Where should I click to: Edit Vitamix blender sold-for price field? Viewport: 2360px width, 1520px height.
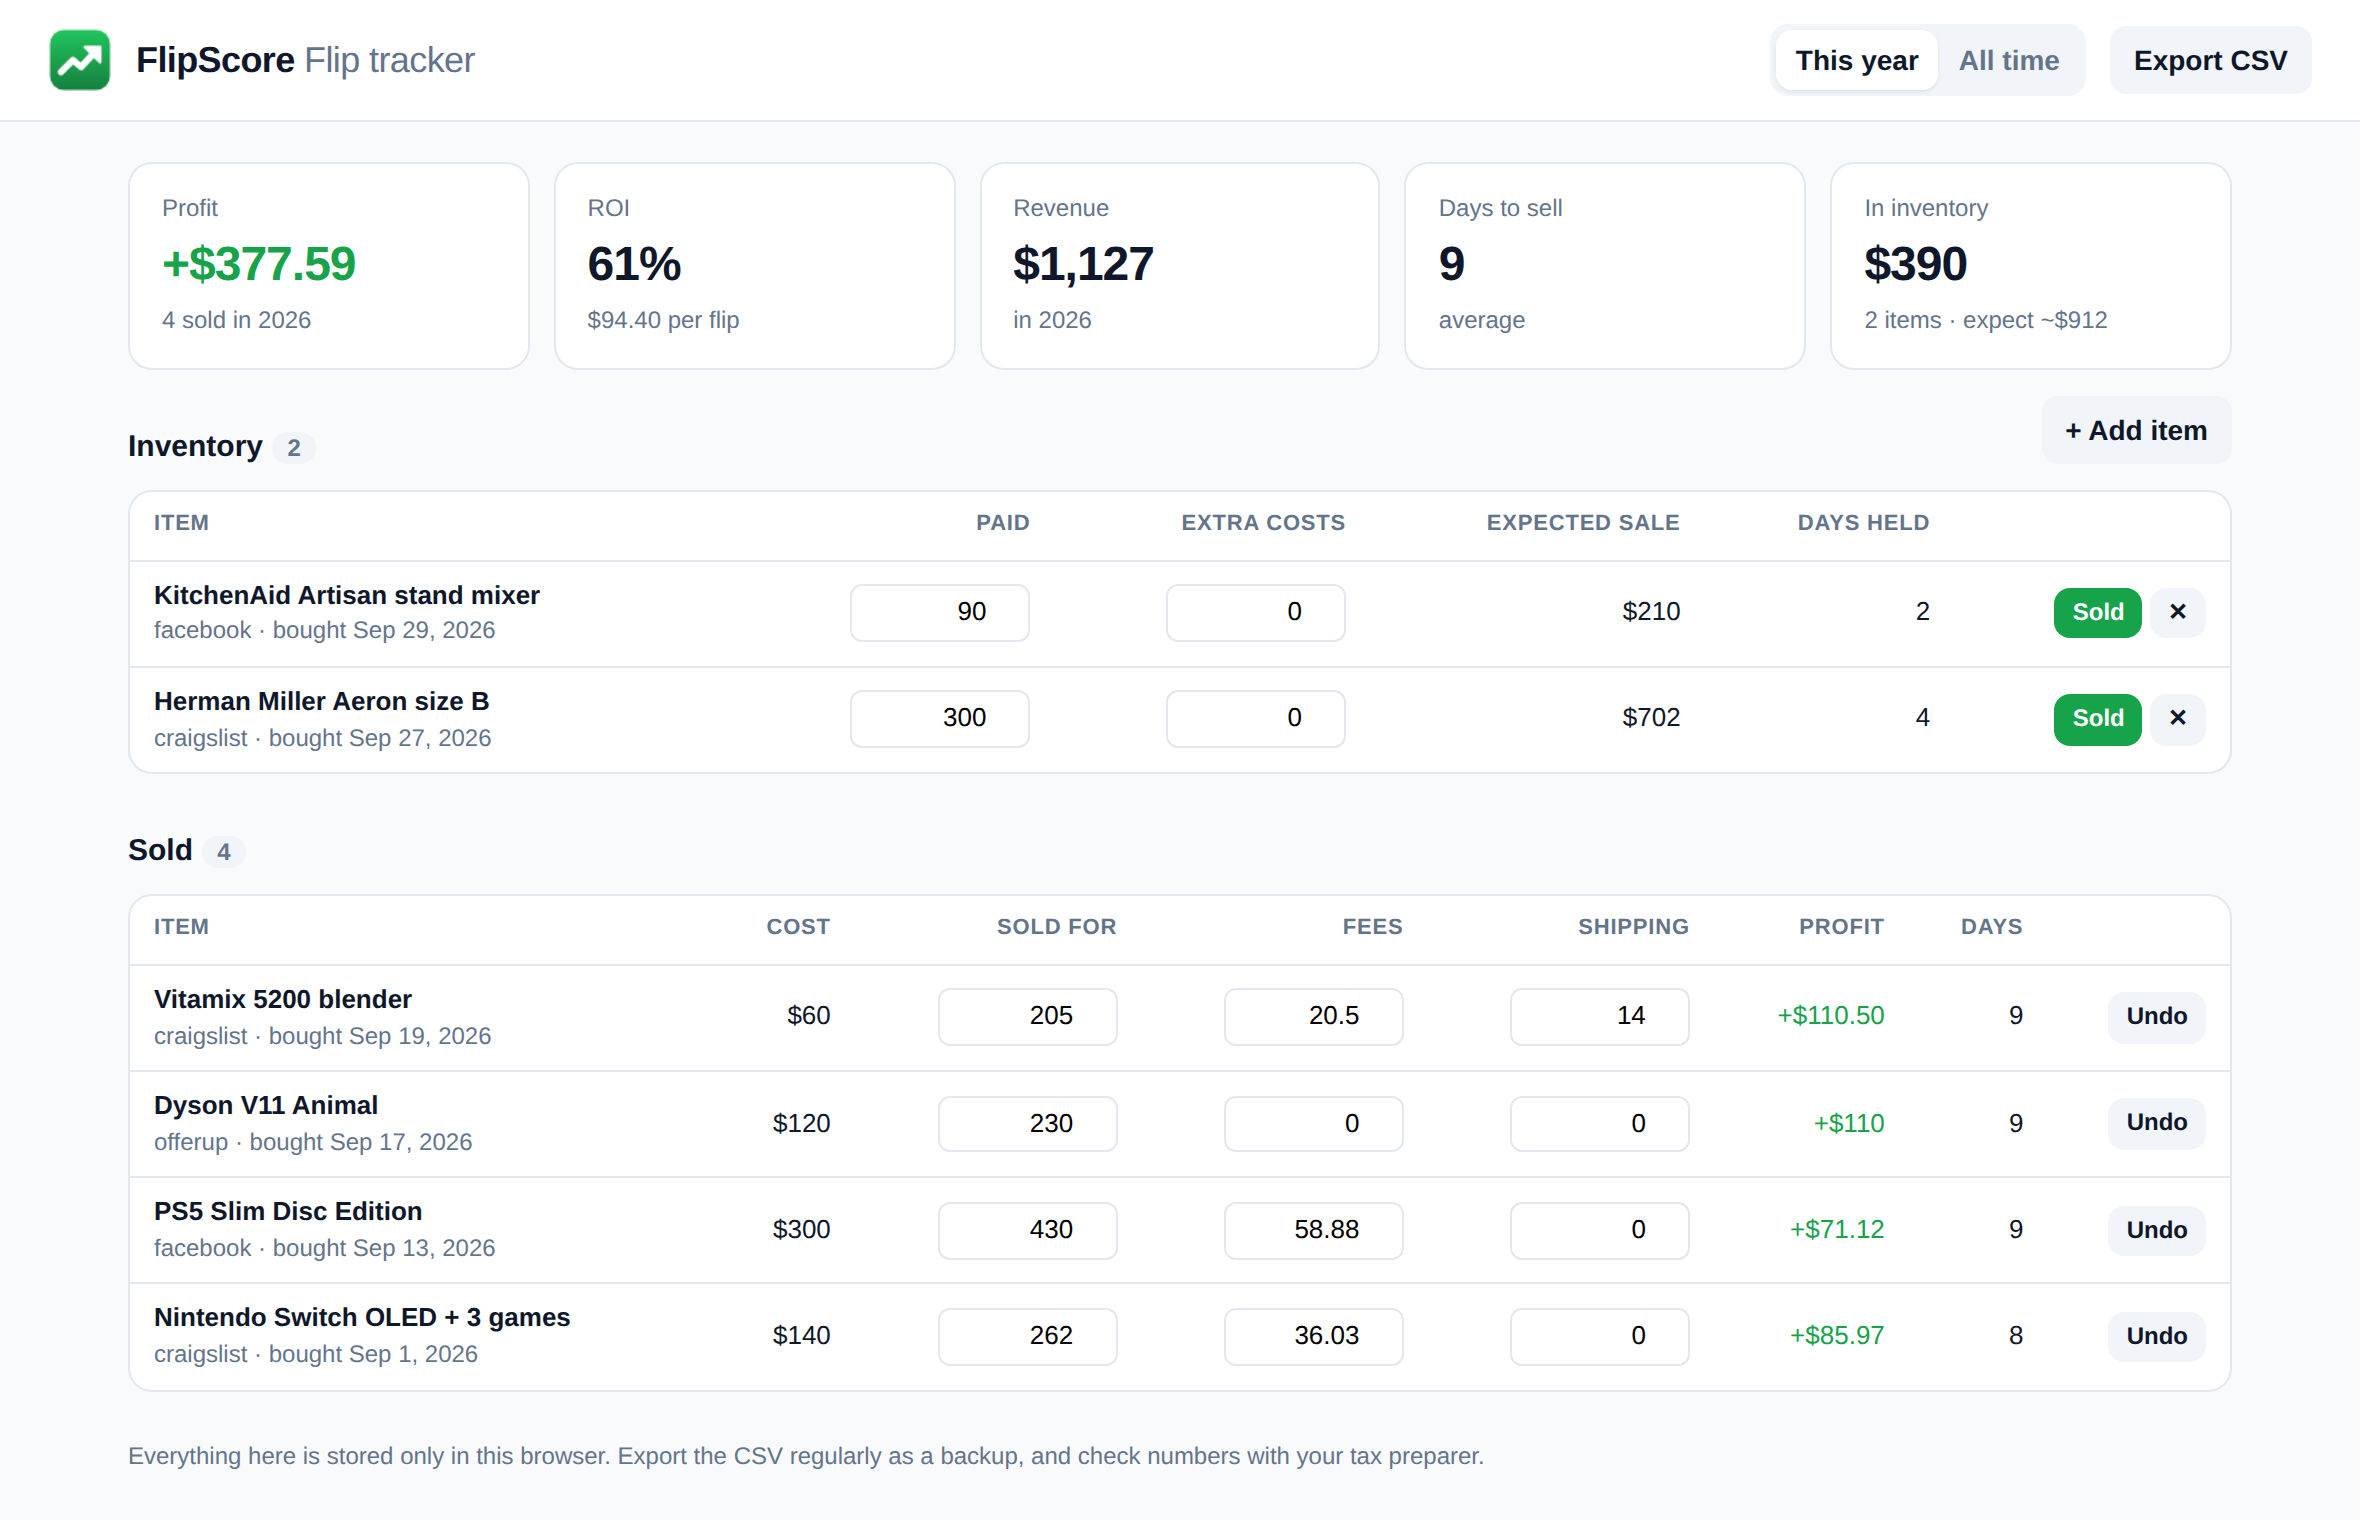tap(1027, 1016)
